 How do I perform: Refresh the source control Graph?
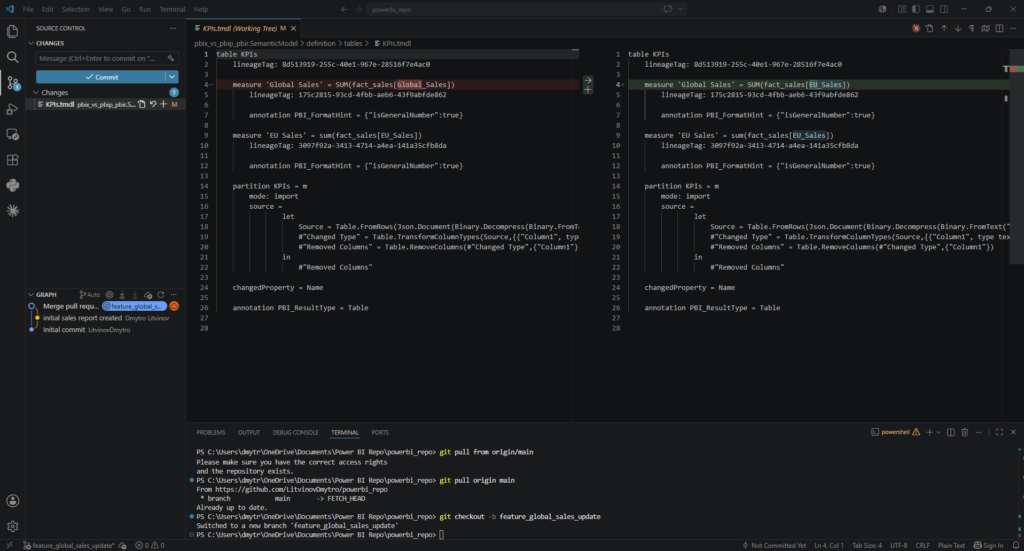161,295
